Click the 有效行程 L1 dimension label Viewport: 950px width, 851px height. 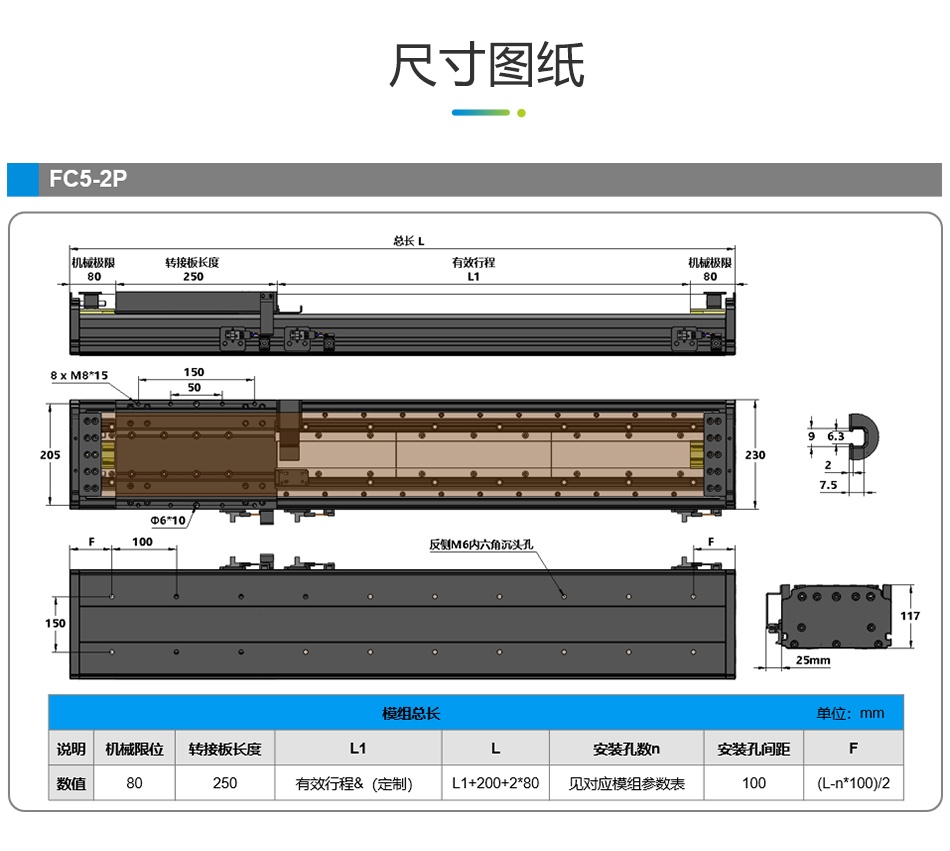click(473, 269)
